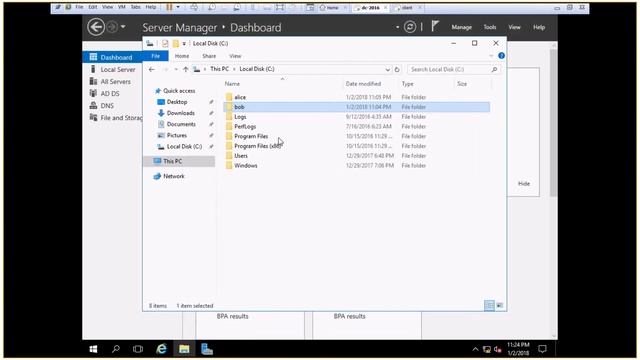The image size is (640, 360).
Task: Open Action Center notification icon
Action: 542,349
